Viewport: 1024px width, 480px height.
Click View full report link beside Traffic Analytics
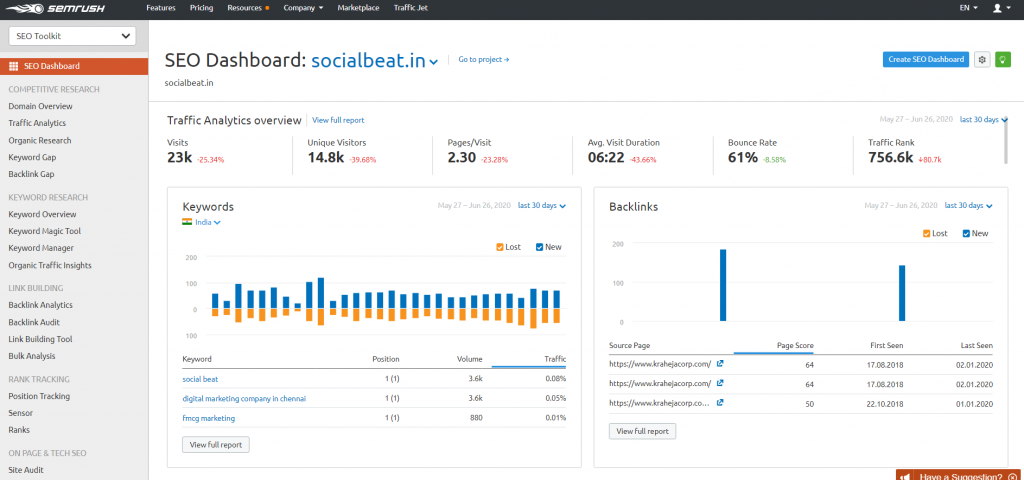coord(338,120)
